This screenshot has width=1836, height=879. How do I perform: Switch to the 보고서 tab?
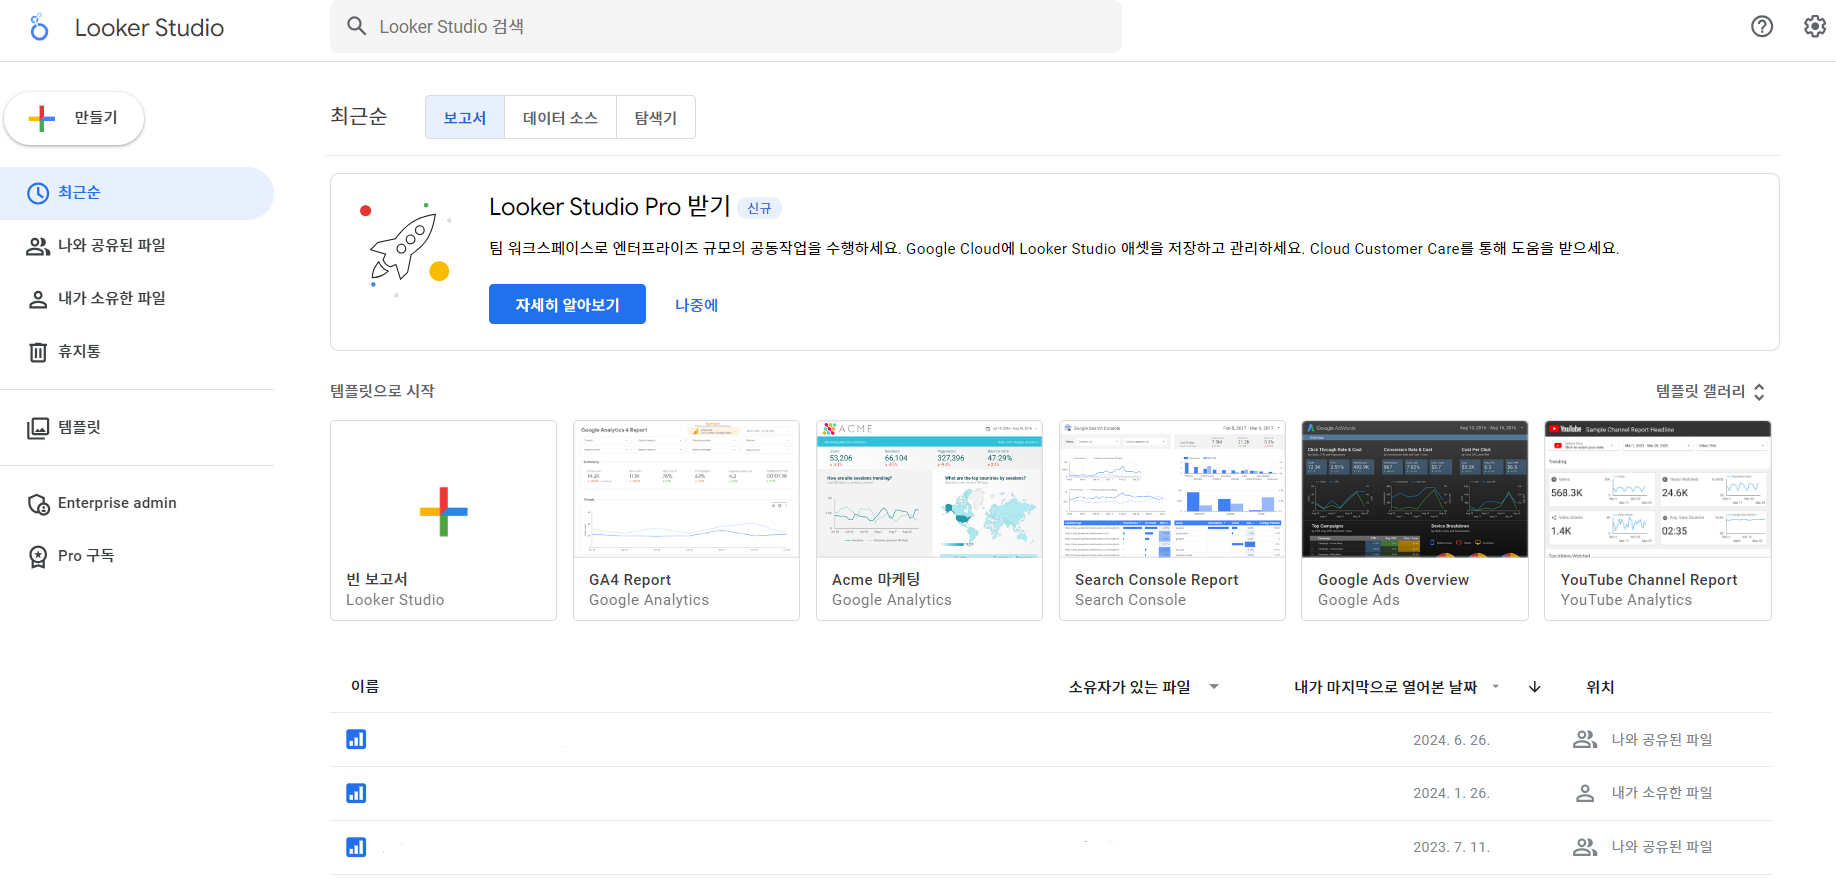click(x=465, y=117)
